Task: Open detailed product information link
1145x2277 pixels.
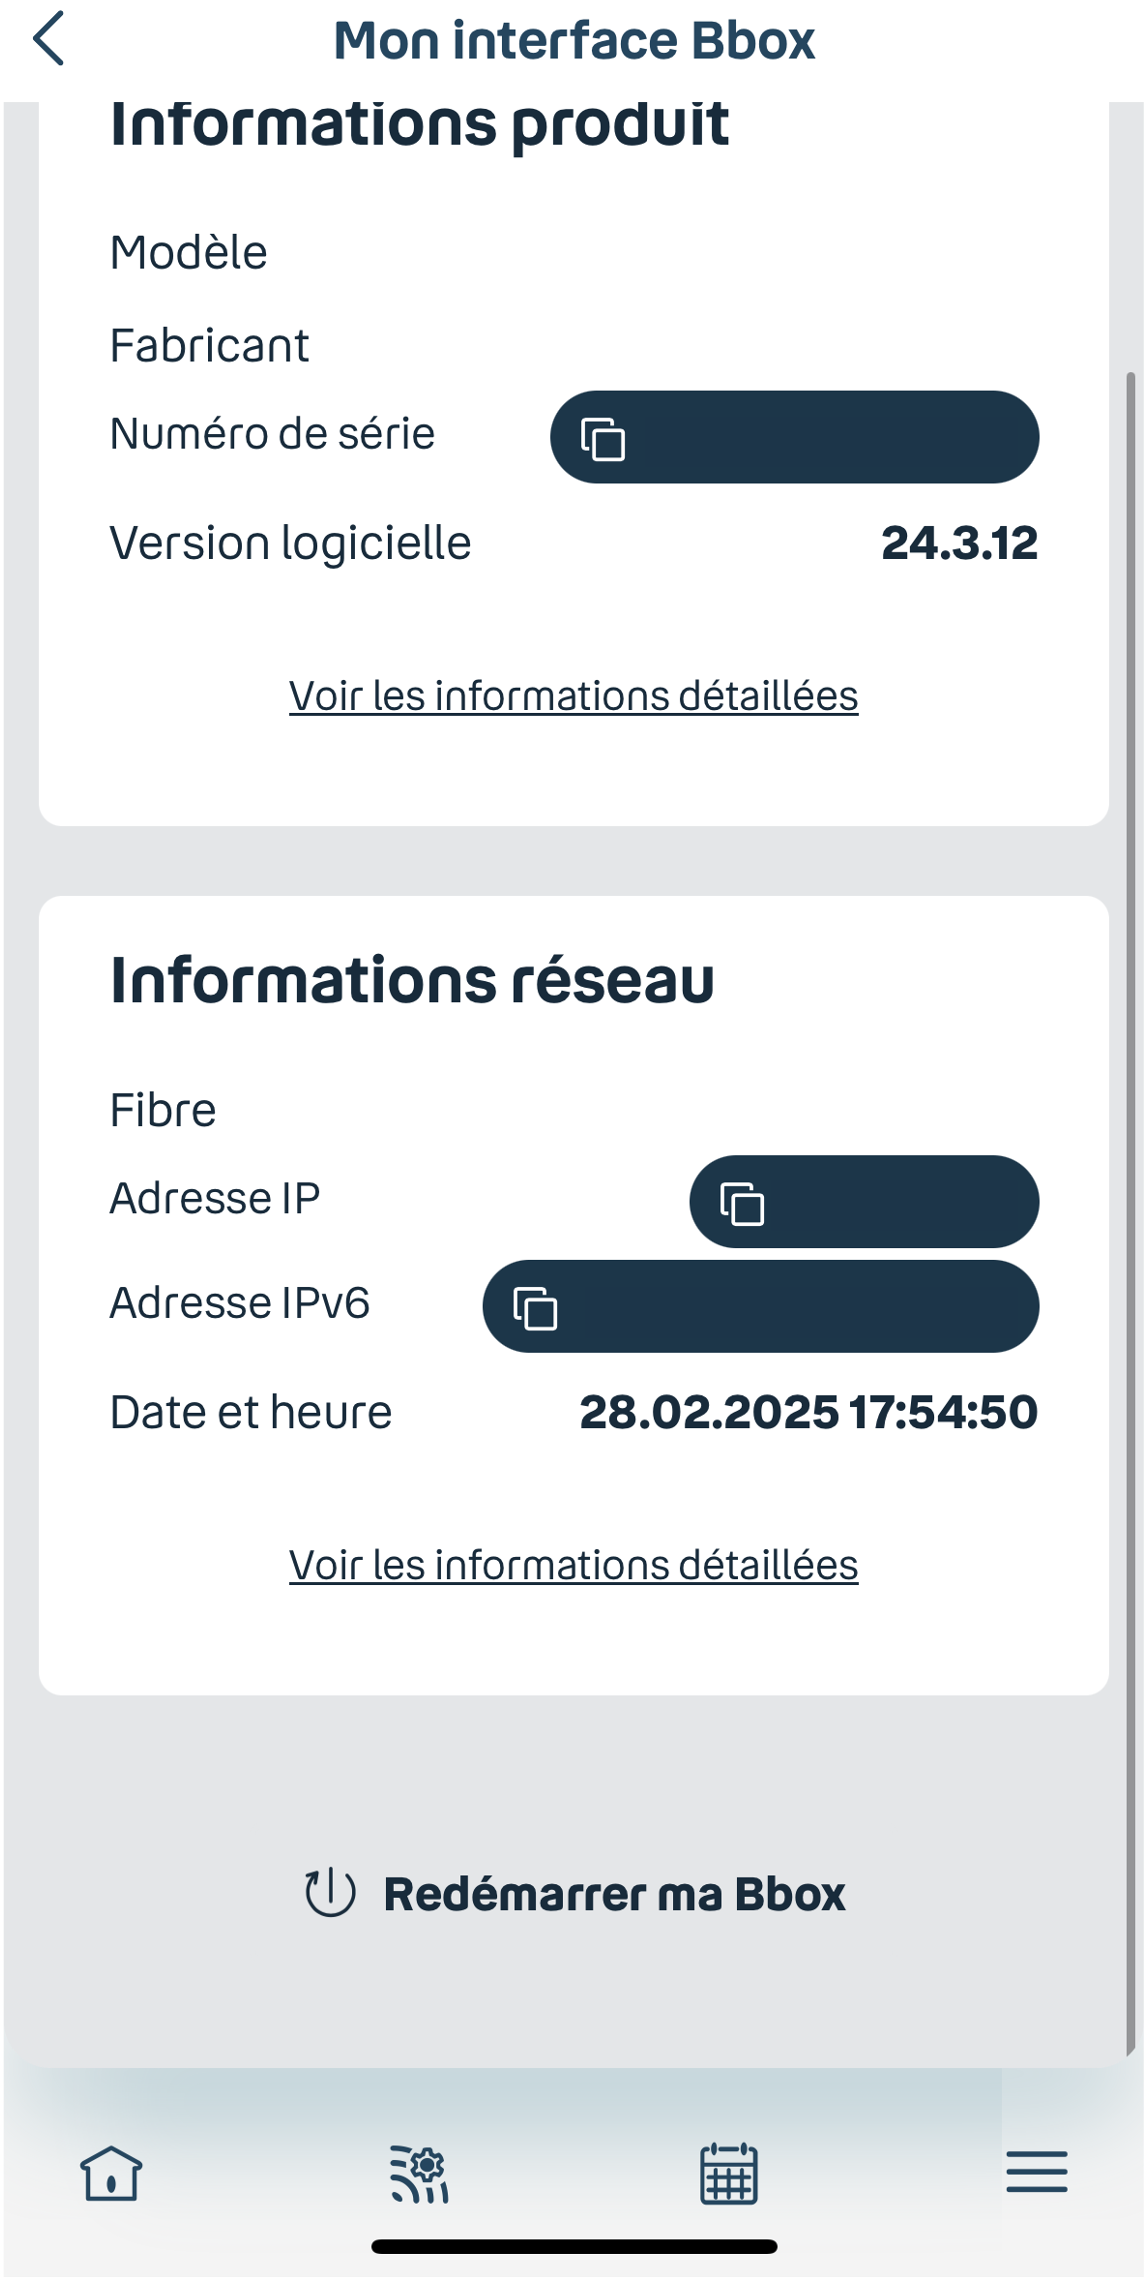Action: [572, 695]
